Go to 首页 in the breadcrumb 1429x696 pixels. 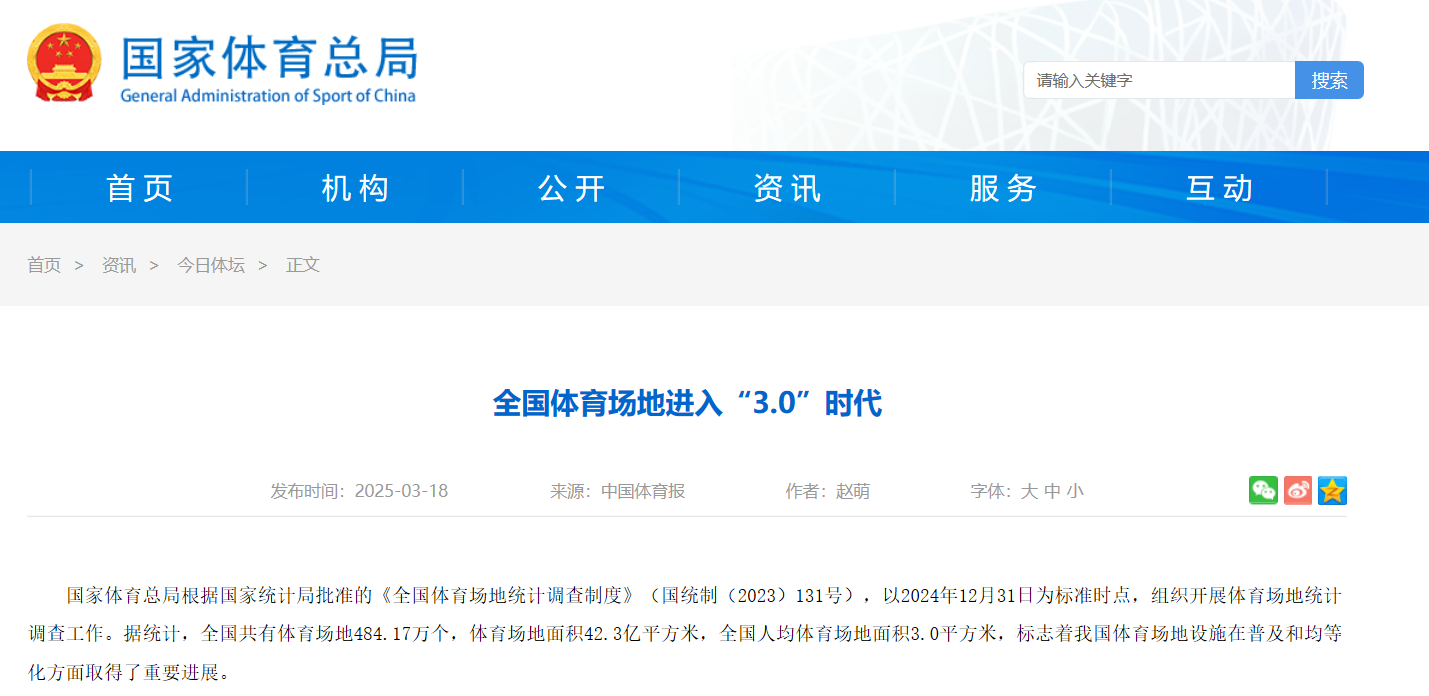tap(44, 265)
